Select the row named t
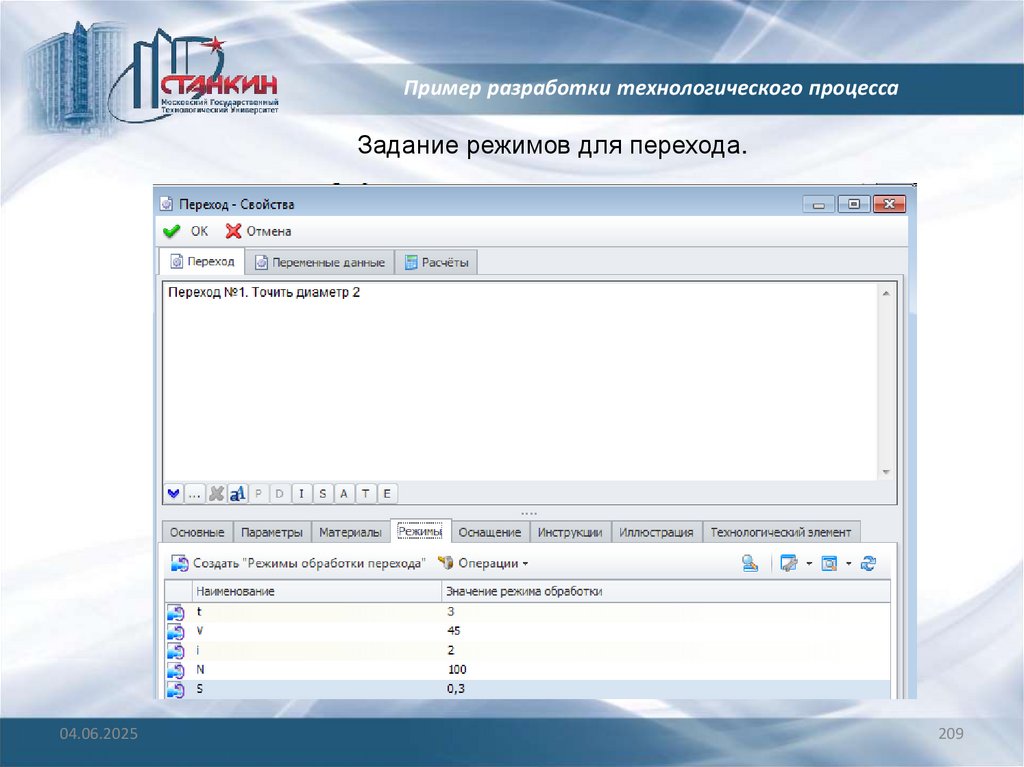Viewport: 1024px width, 767px height. pos(528,612)
